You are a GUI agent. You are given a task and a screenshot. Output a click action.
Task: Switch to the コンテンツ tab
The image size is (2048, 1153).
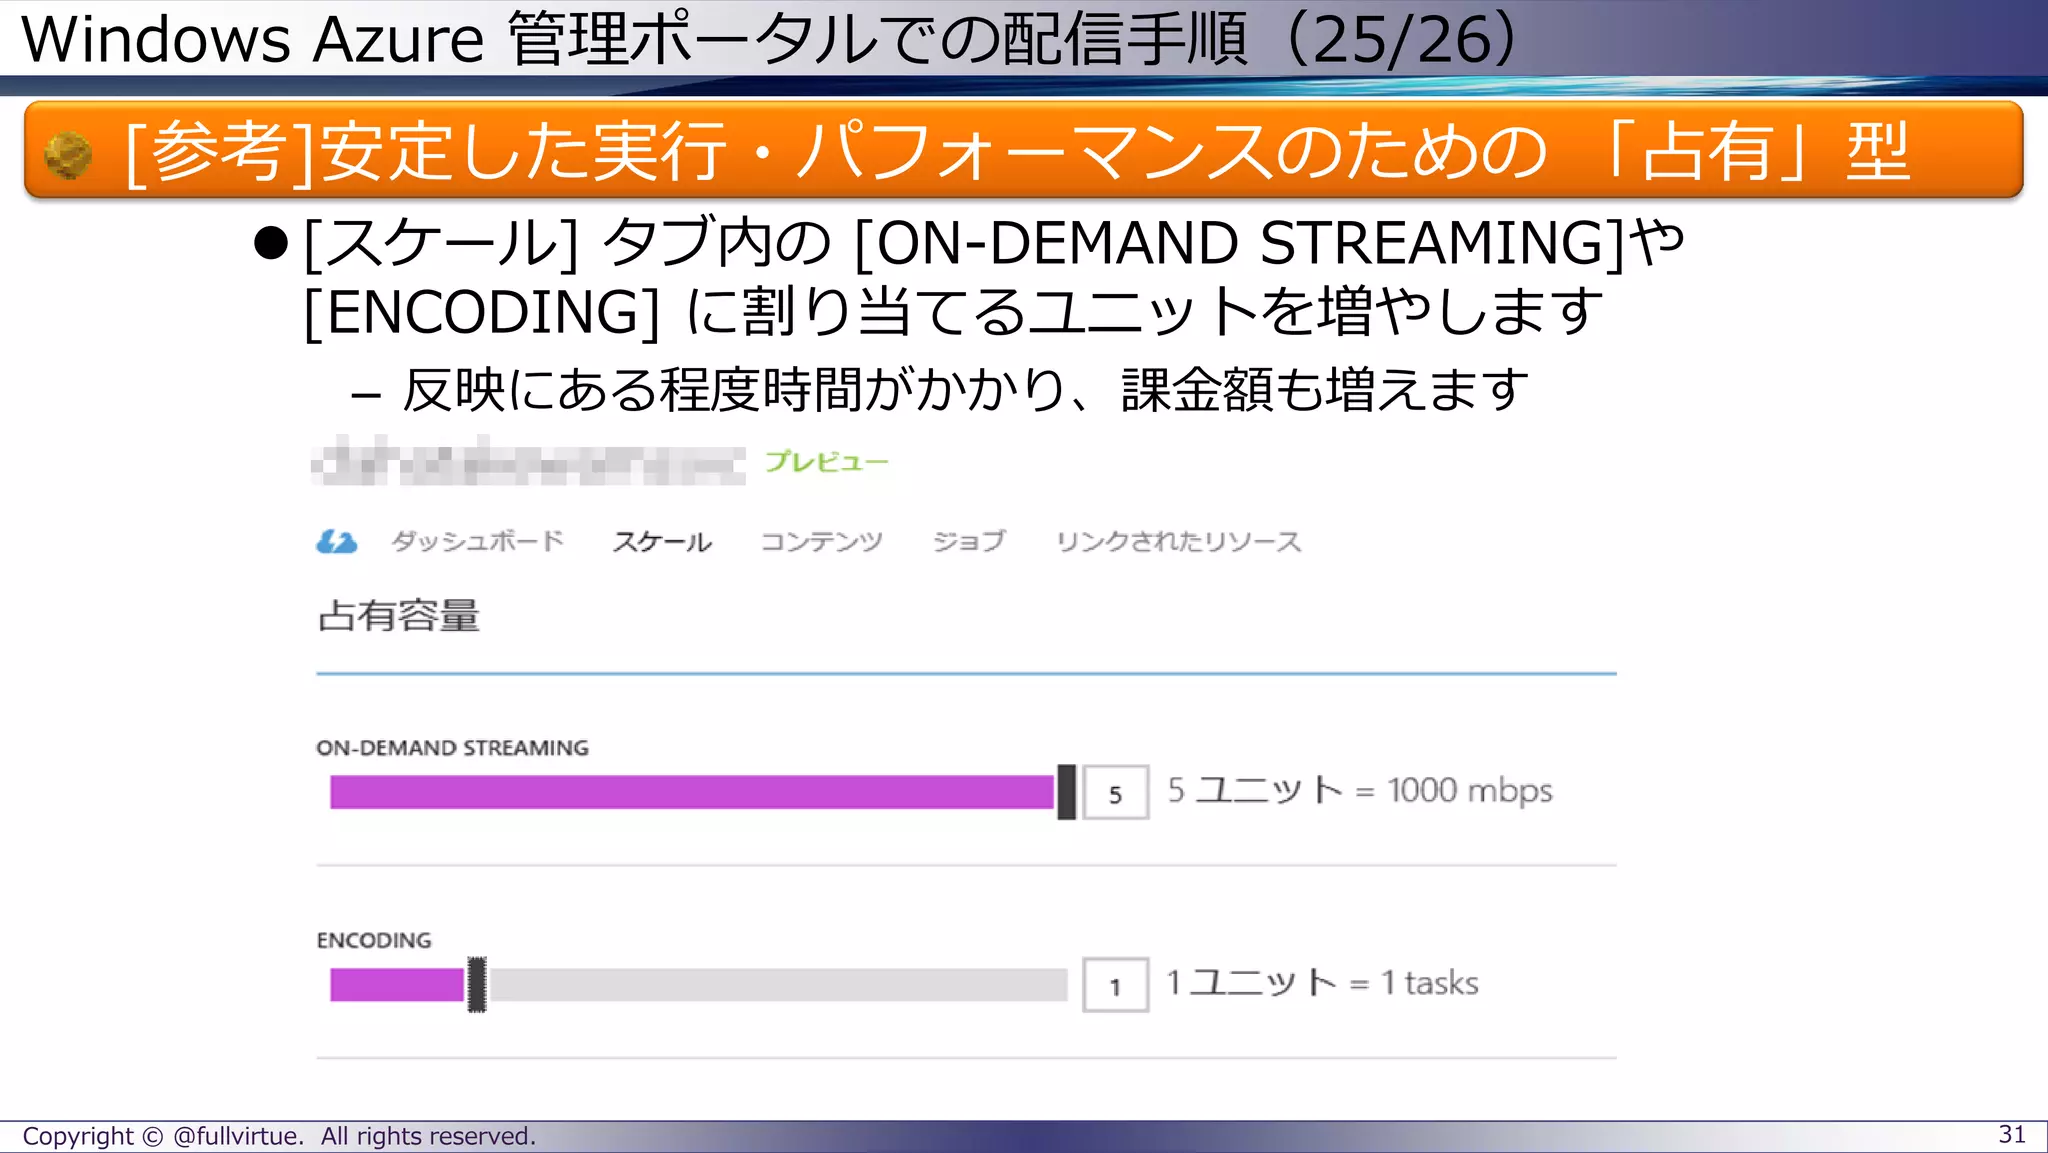tap(821, 542)
